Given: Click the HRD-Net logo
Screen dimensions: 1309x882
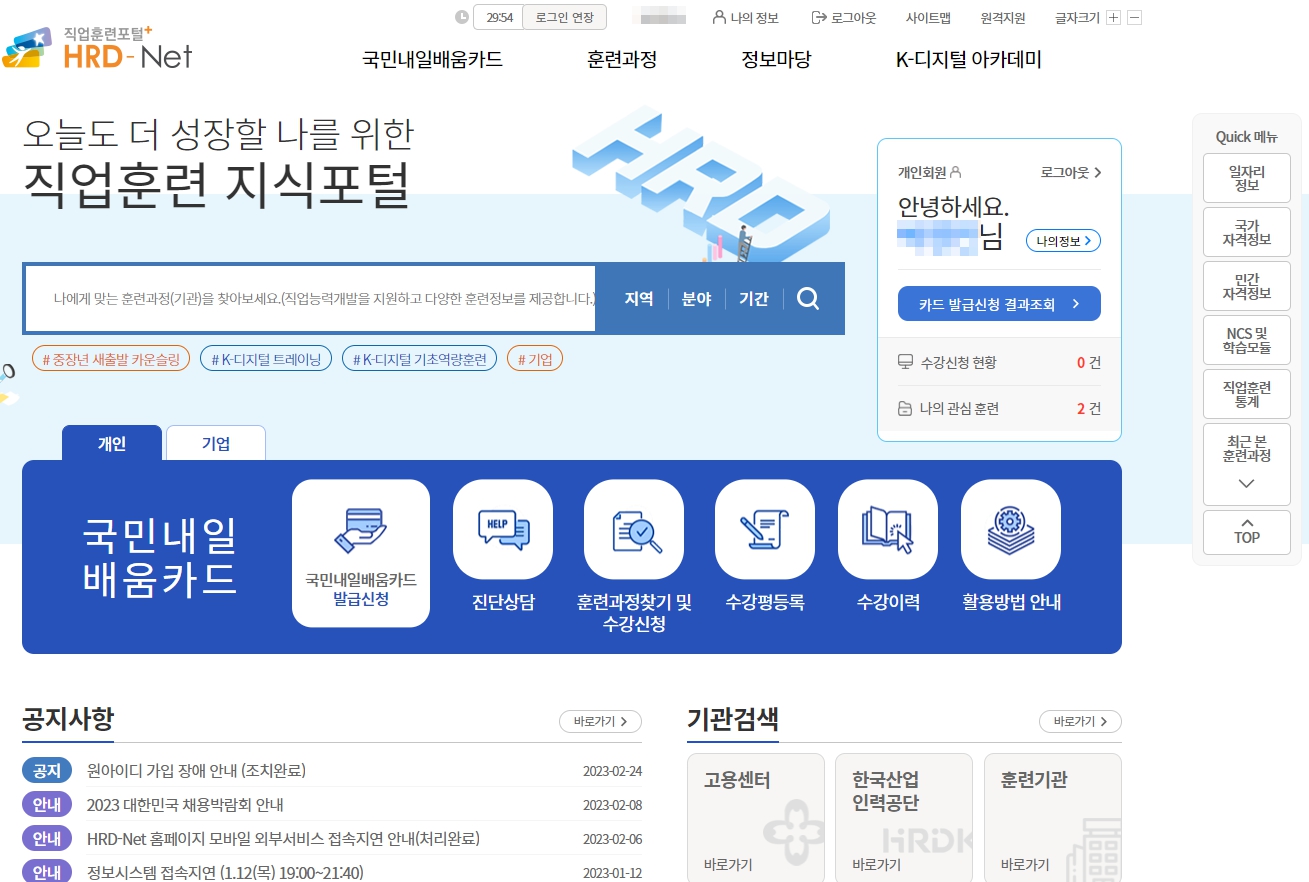Looking at the screenshot, I should pos(97,47).
